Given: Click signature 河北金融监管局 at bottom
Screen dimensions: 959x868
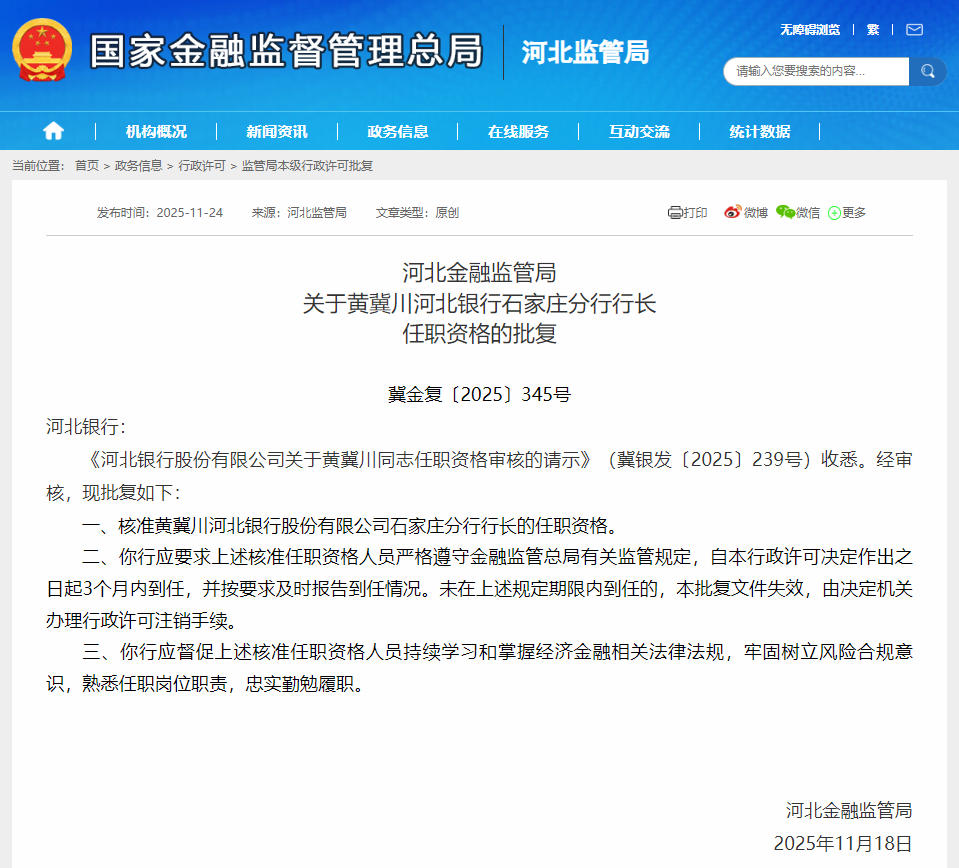Looking at the screenshot, I should 849,810.
